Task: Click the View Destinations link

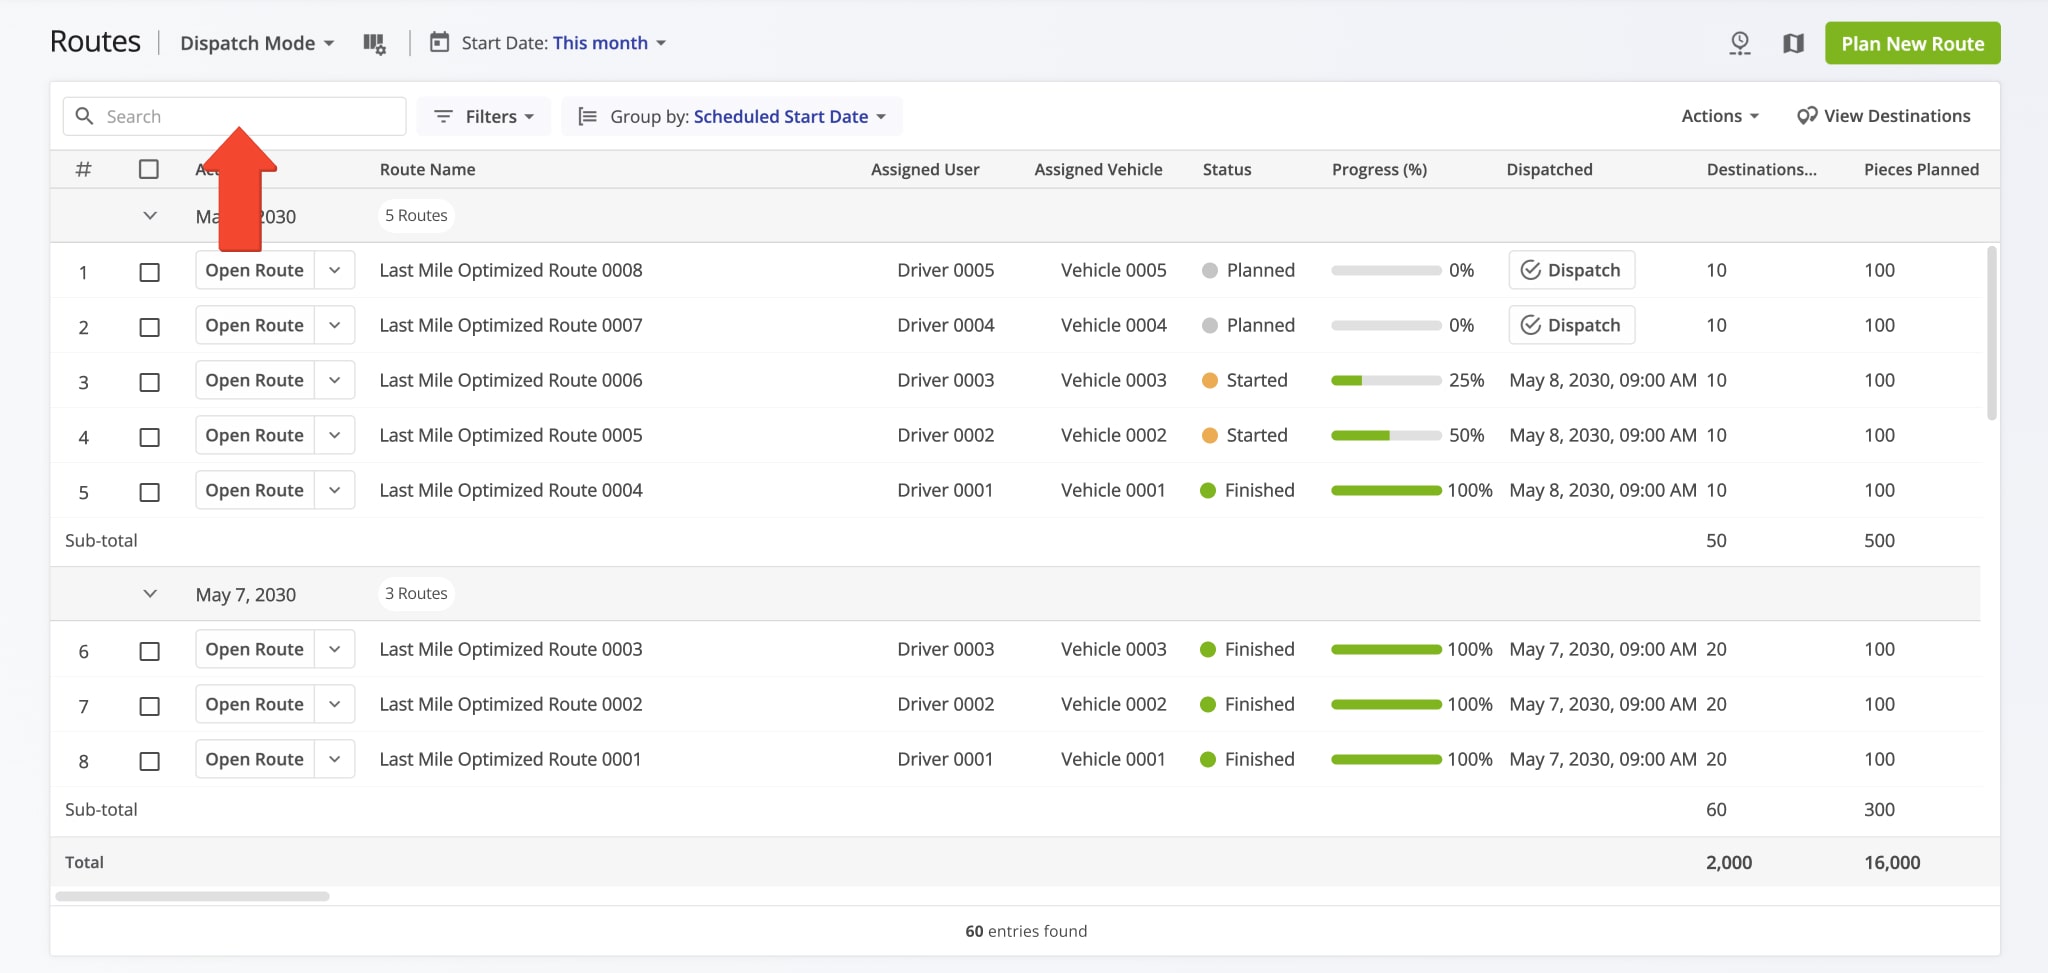Action: pyautogui.click(x=1884, y=116)
